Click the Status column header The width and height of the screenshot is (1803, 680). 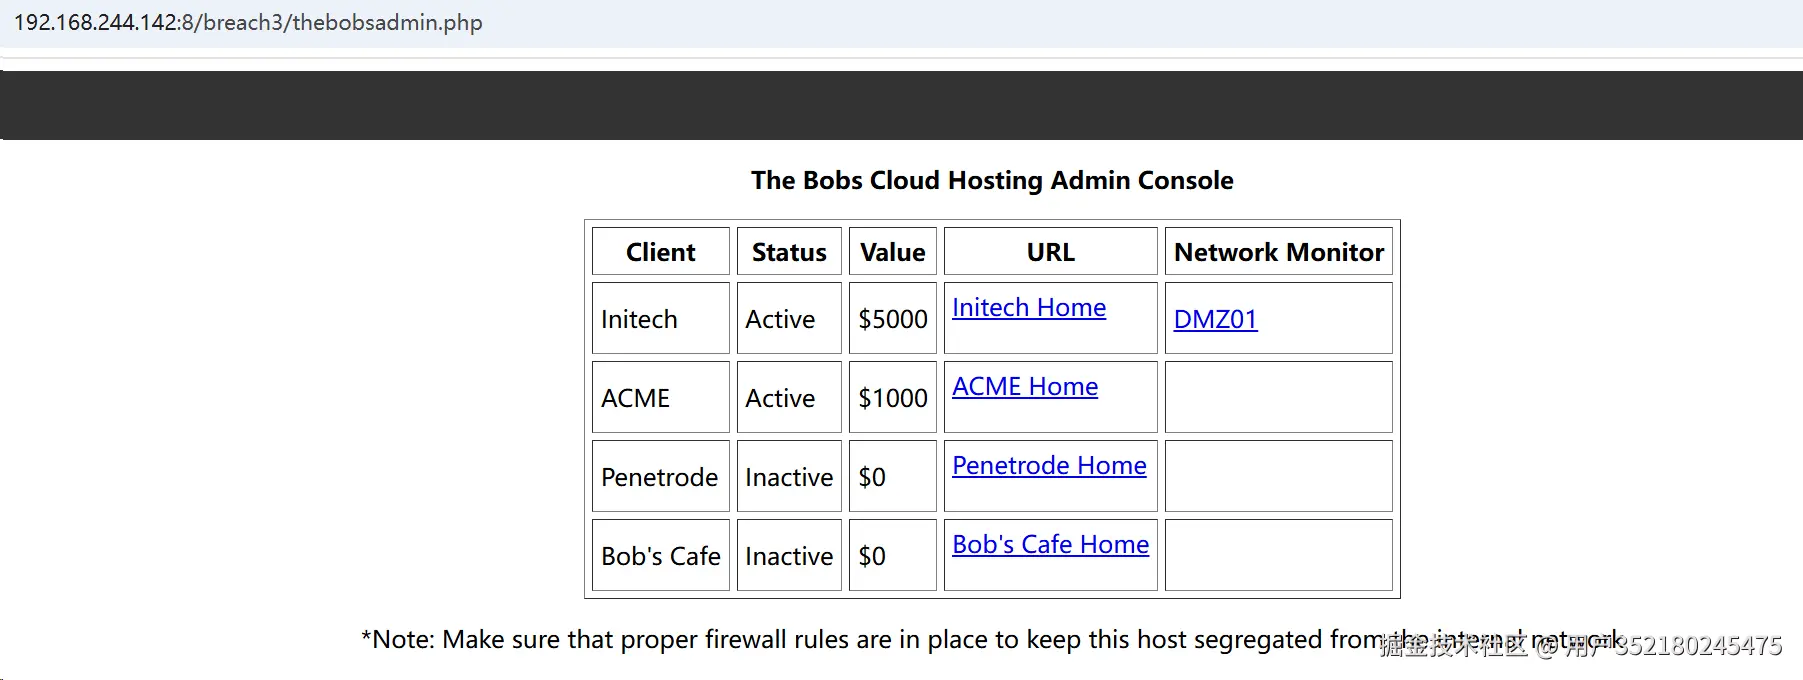tap(789, 251)
